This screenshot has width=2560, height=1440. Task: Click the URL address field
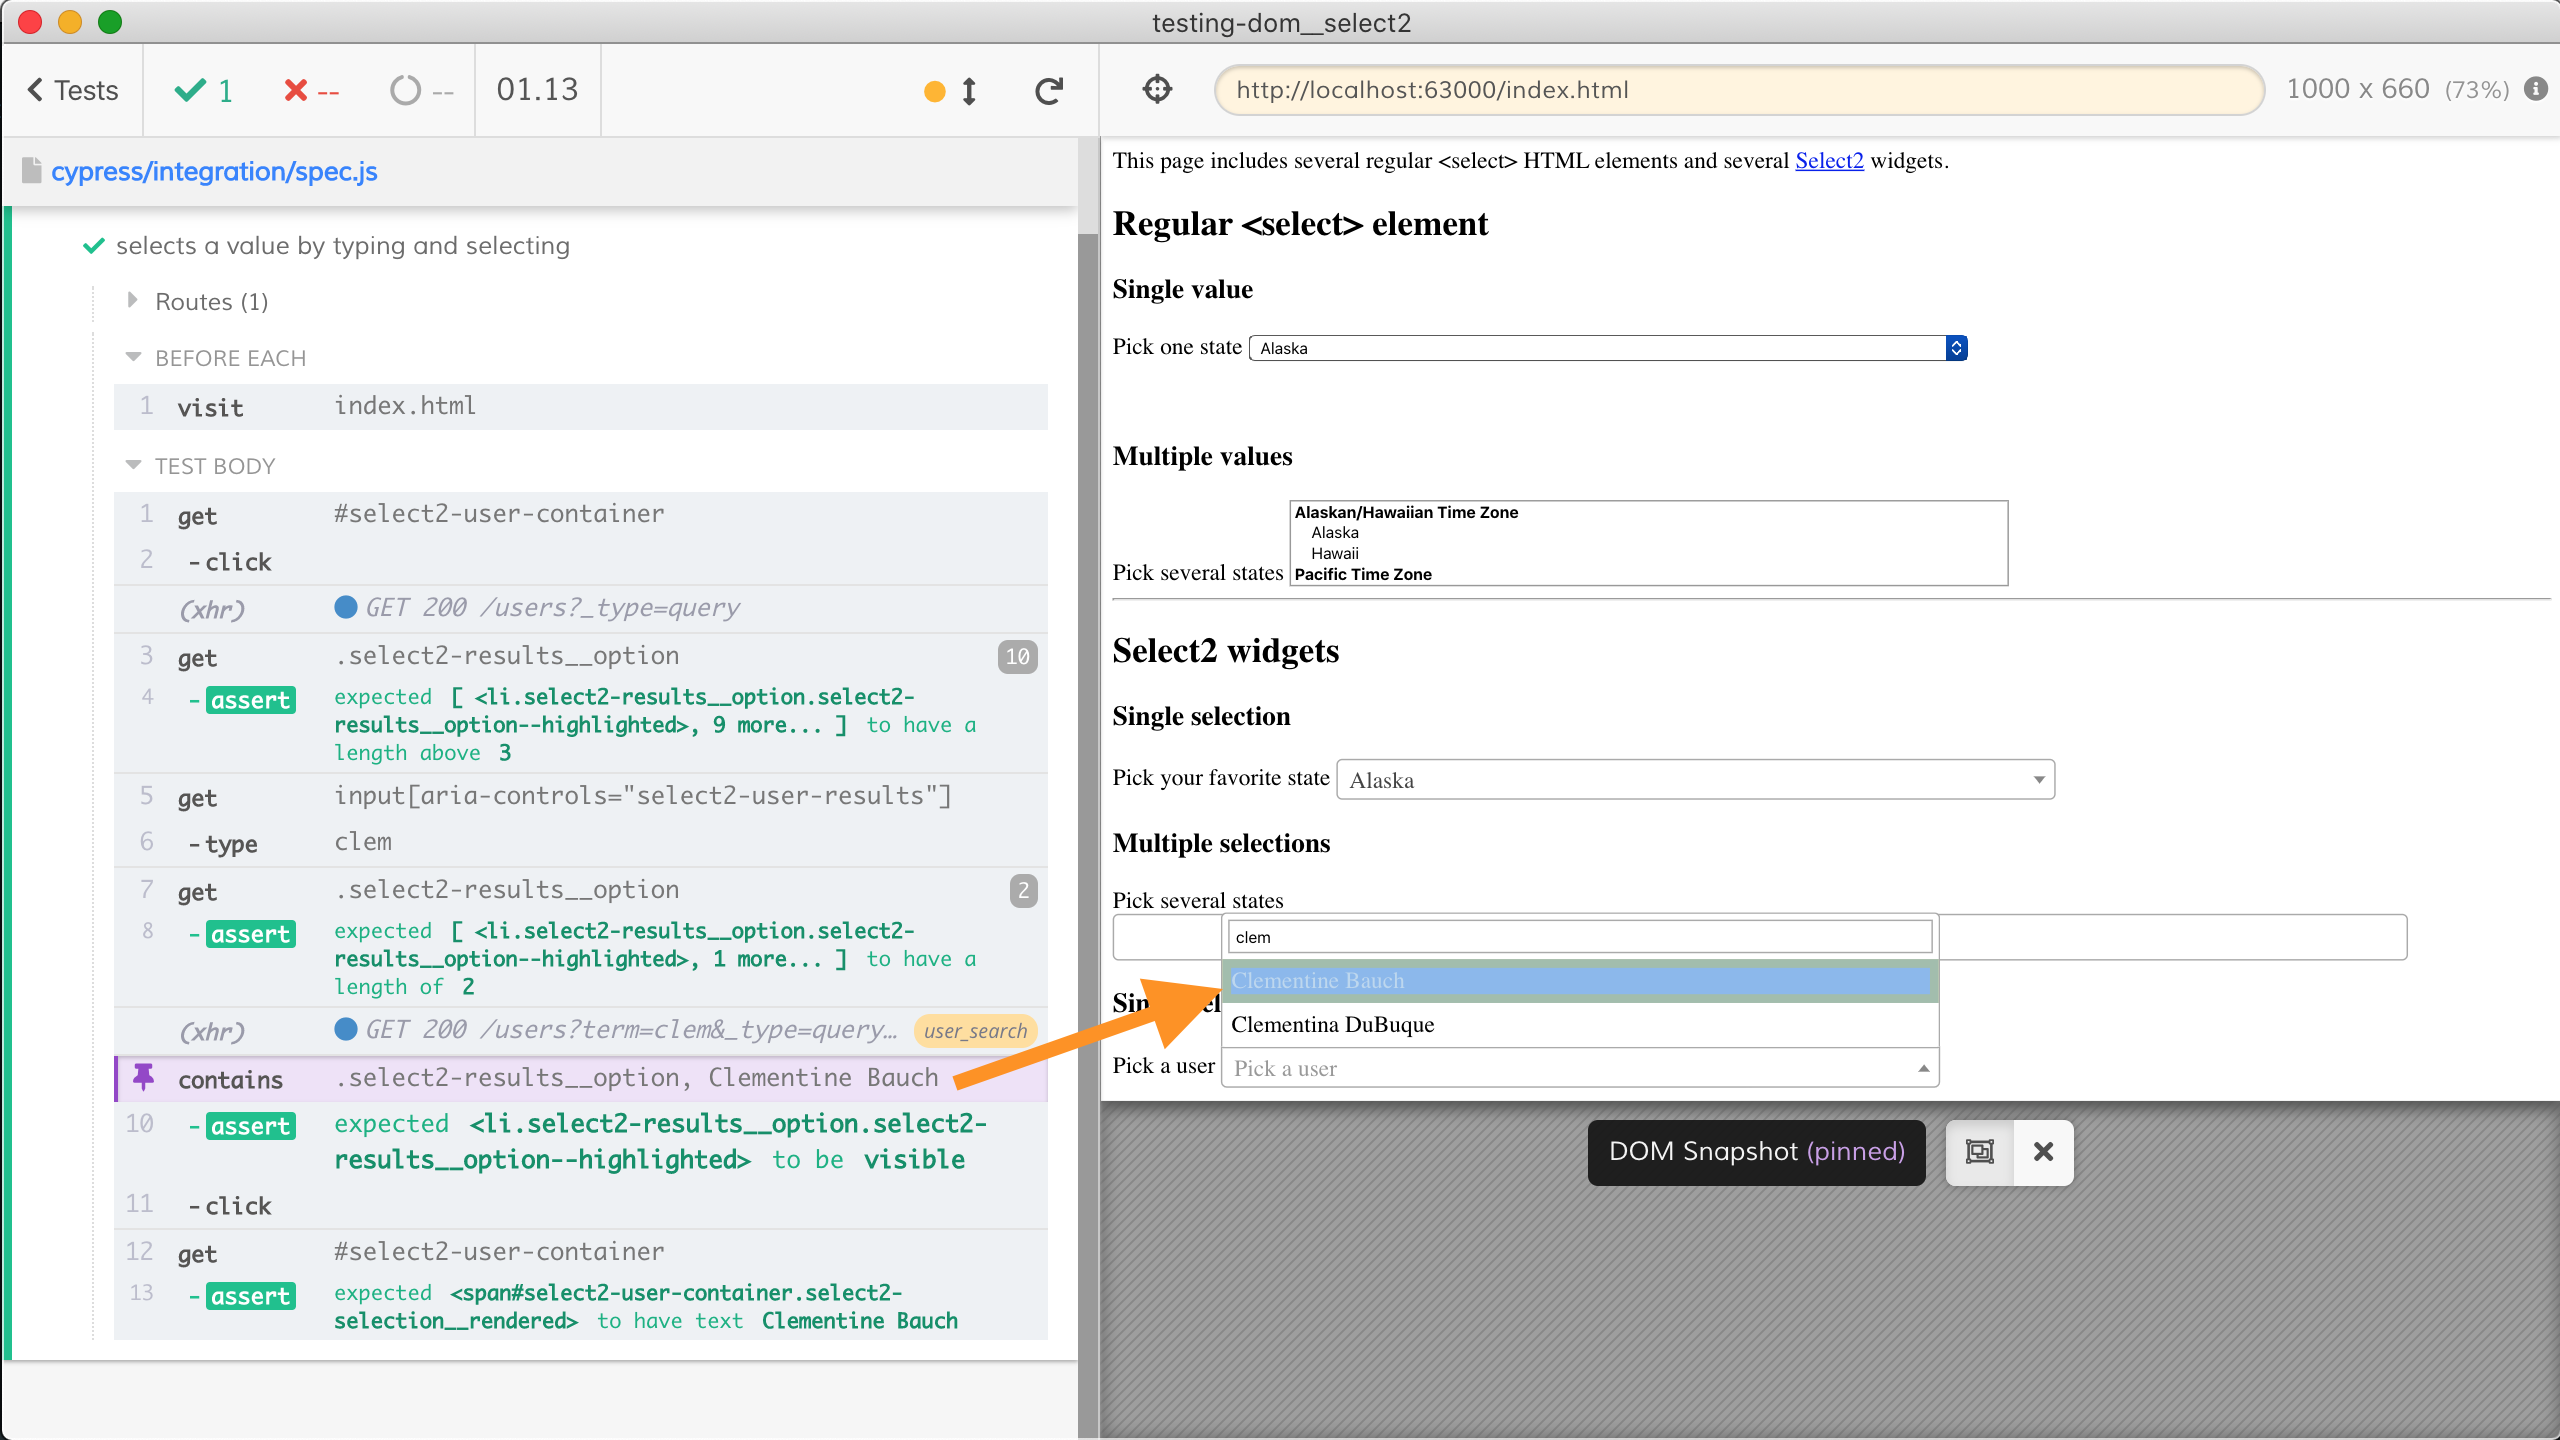[1738, 90]
